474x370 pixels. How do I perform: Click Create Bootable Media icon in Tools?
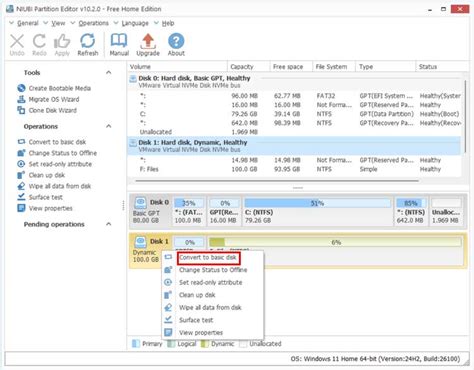click(21, 88)
